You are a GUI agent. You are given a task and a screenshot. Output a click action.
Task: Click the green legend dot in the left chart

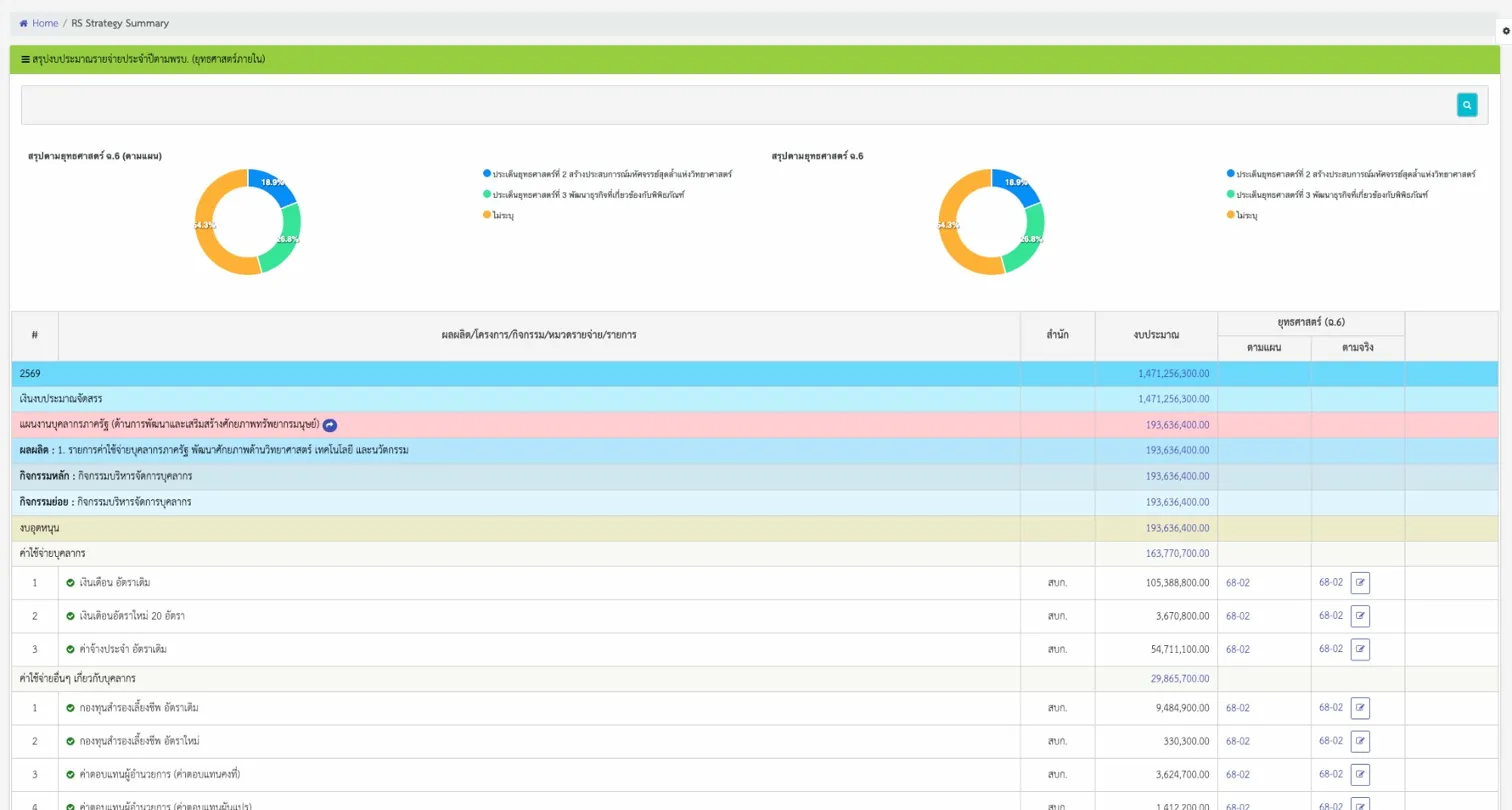click(x=486, y=194)
